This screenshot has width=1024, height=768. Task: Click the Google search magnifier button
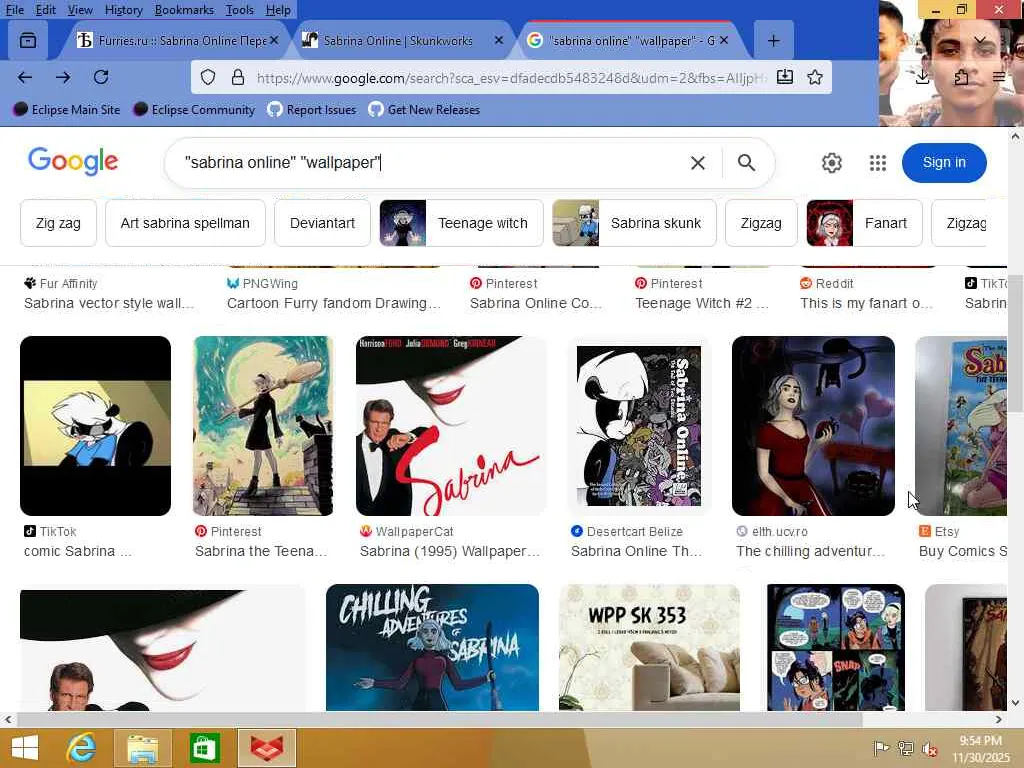(746, 163)
